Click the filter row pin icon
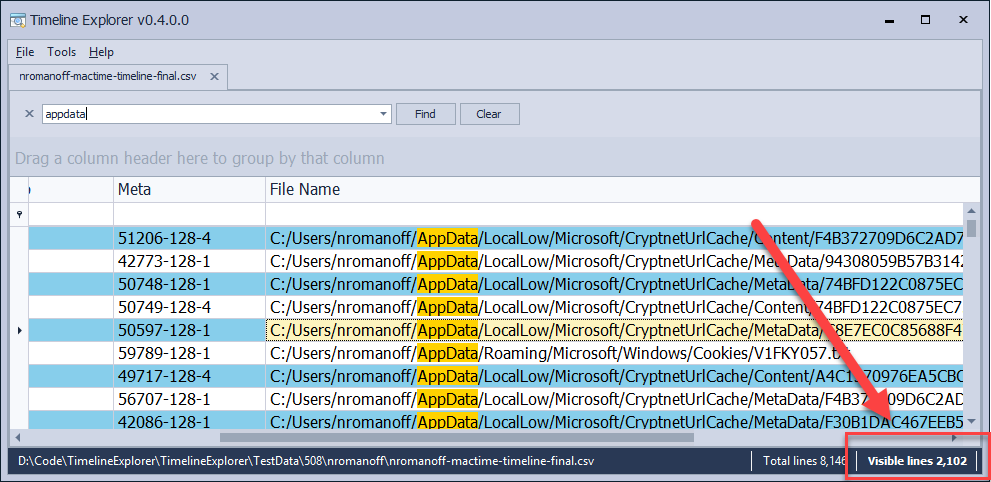Viewport: 991px width, 482px height. (19, 215)
